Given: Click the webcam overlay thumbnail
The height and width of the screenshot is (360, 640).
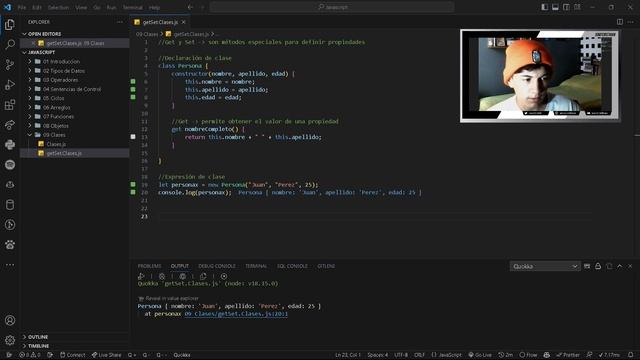Looking at the screenshot, I should point(540,76).
